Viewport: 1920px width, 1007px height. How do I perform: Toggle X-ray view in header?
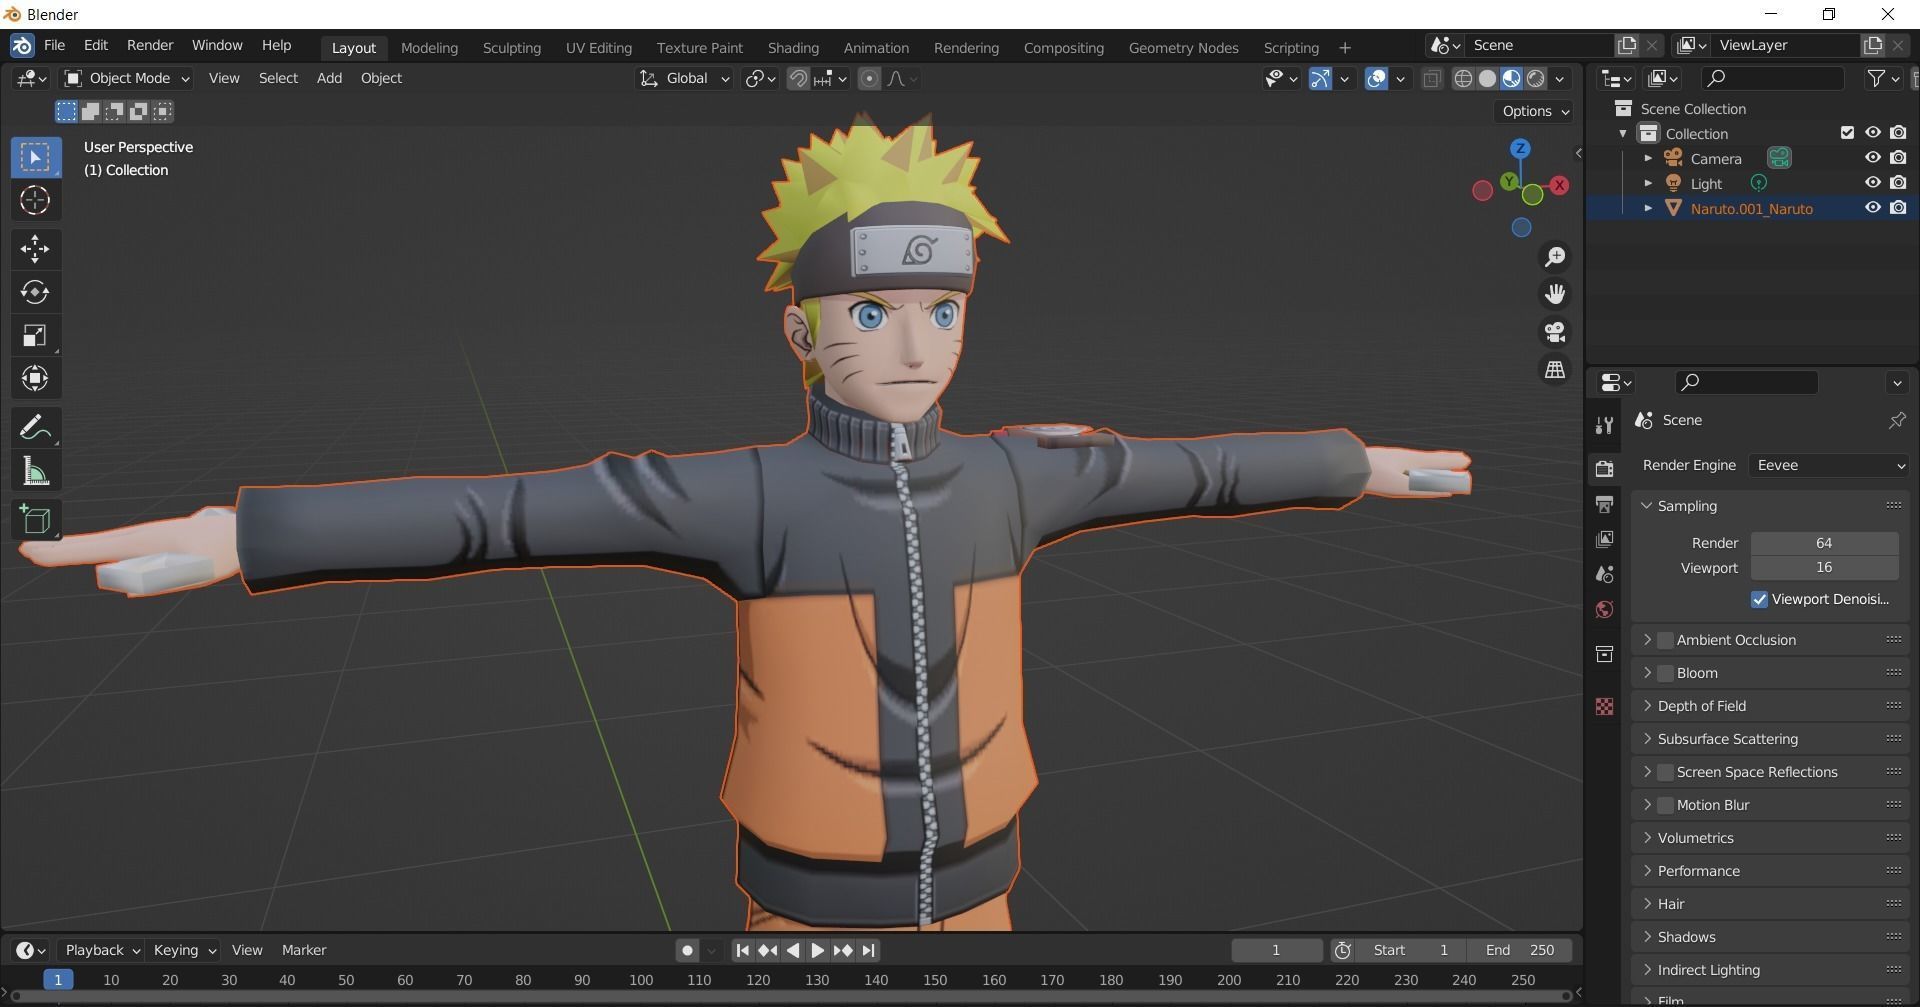[1432, 78]
